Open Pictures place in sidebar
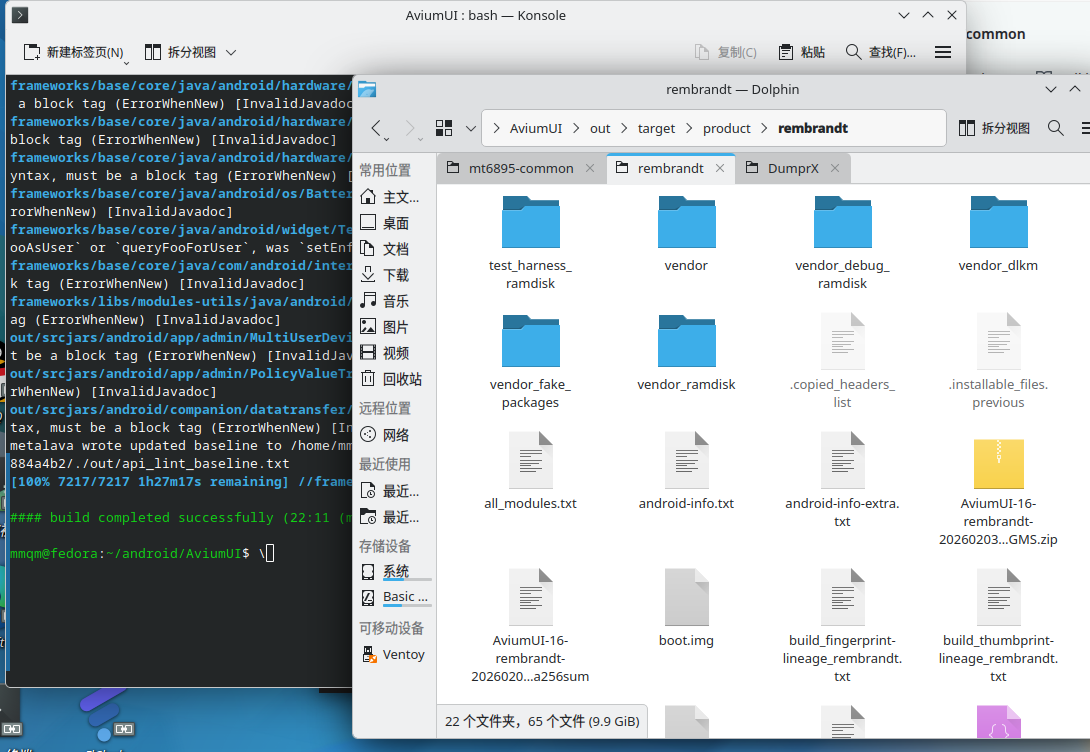The image size is (1090, 752). click(x=393, y=327)
